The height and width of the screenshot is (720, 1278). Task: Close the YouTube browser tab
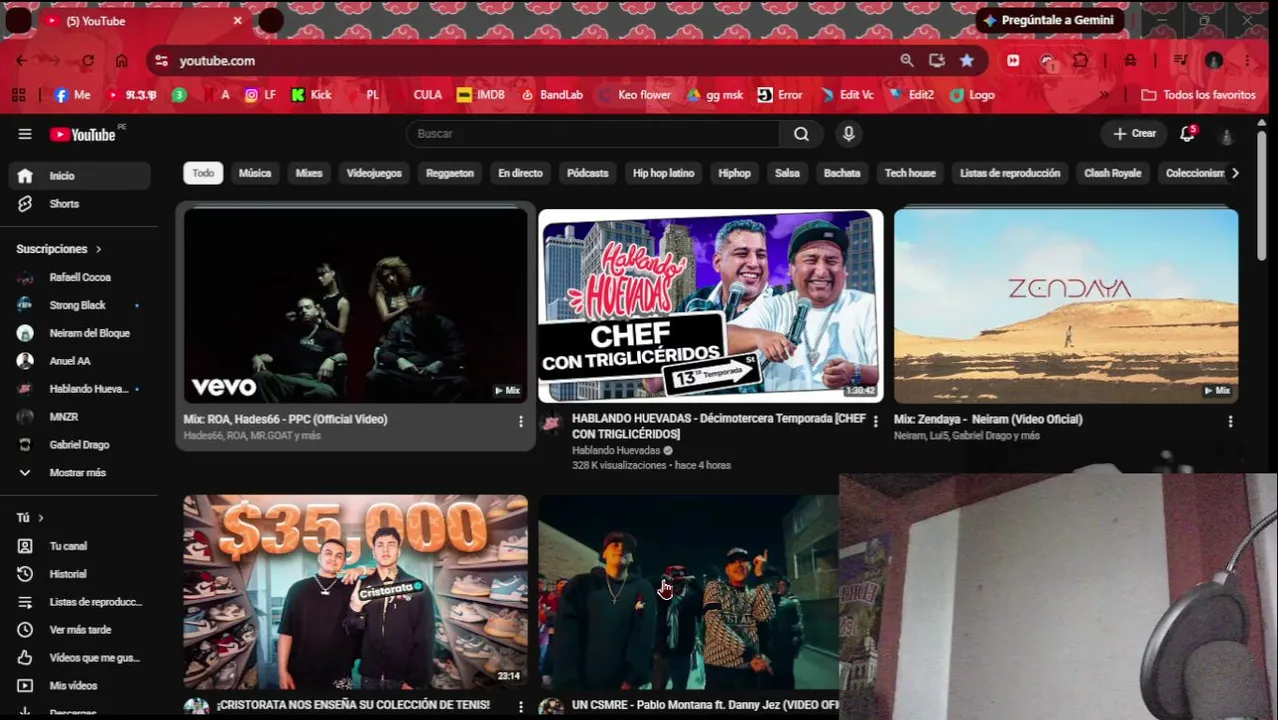click(237, 21)
